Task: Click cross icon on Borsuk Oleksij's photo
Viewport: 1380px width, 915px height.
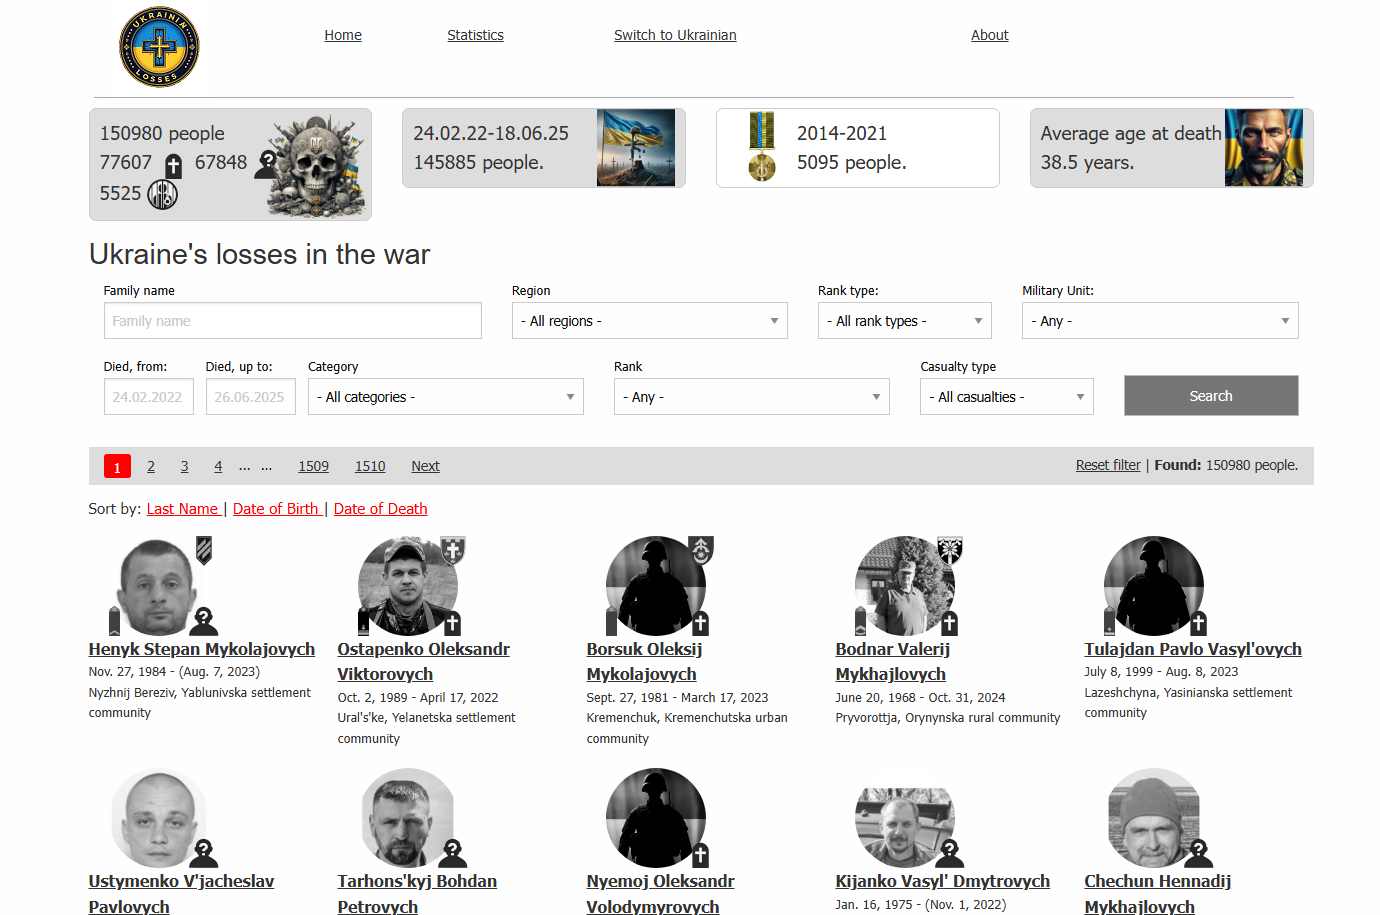Action: [701, 623]
